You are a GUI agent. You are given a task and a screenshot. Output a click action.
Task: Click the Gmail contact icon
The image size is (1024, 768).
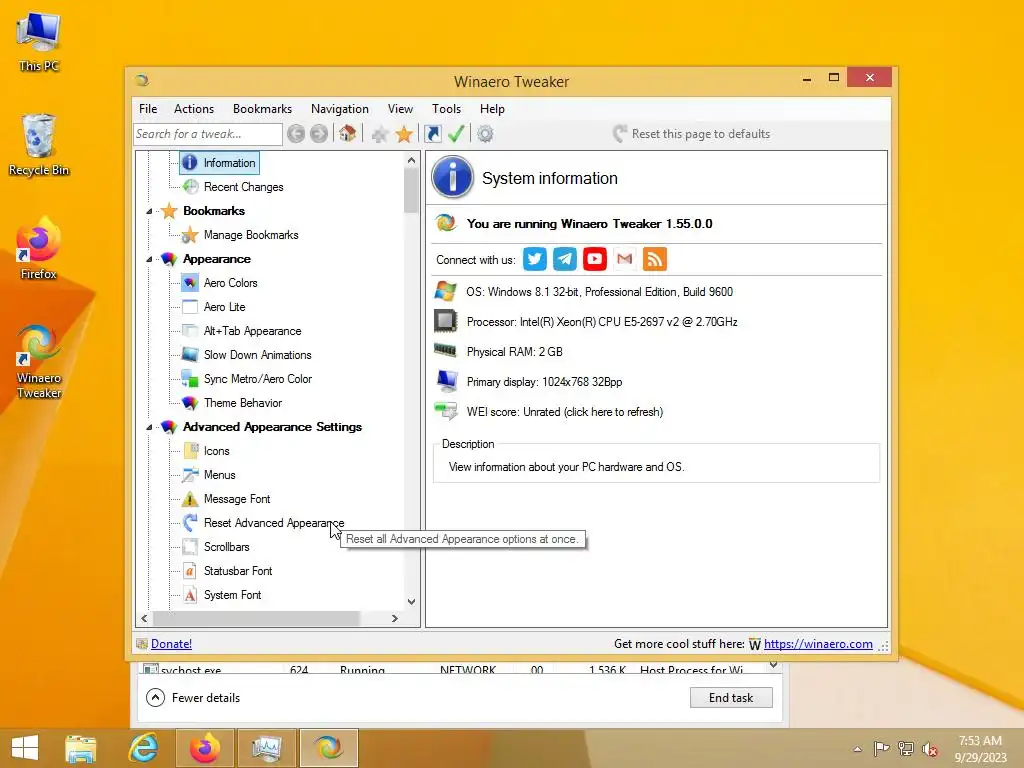pos(625,259)
